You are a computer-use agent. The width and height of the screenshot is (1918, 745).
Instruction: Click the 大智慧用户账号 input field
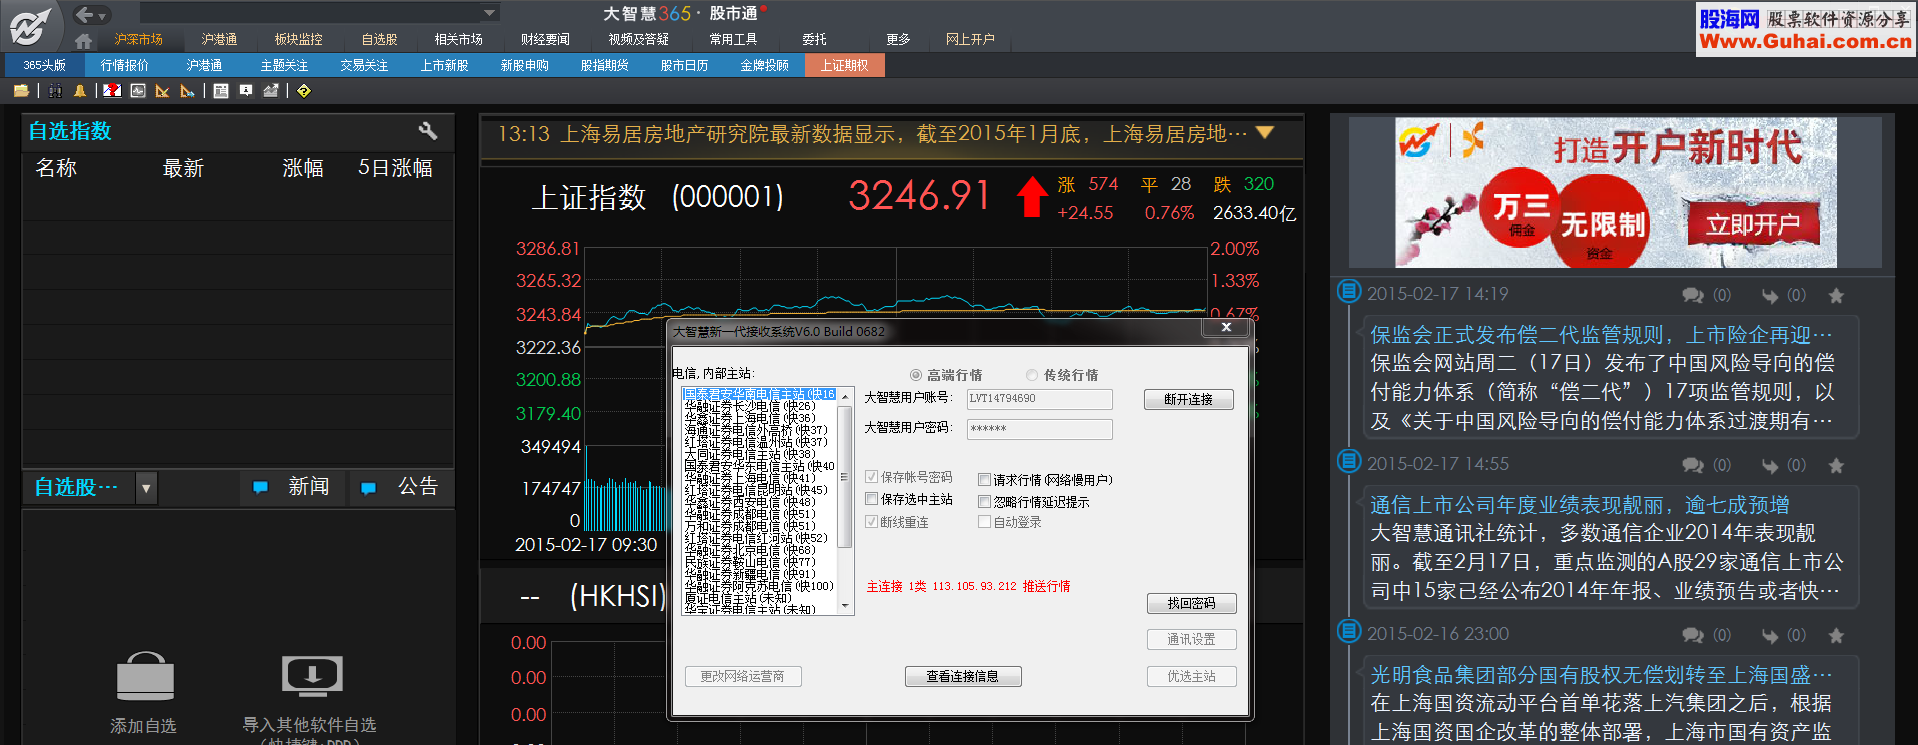(1039, 399)
